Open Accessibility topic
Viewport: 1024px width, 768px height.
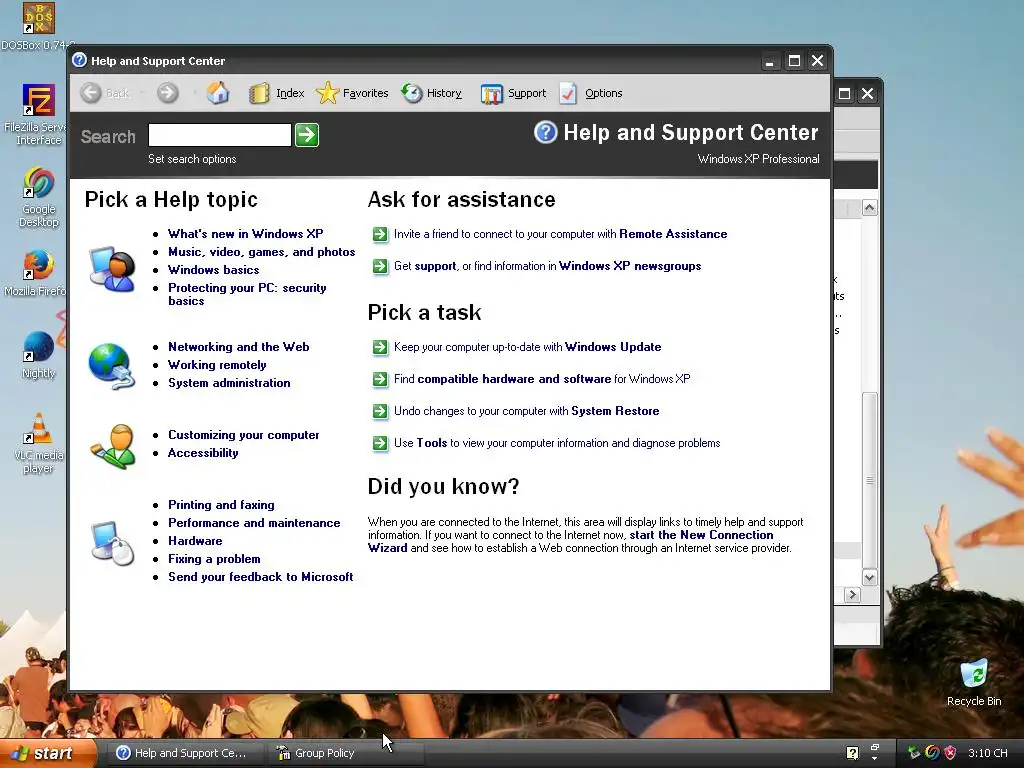pyautogui.click(x=203, y=453)
